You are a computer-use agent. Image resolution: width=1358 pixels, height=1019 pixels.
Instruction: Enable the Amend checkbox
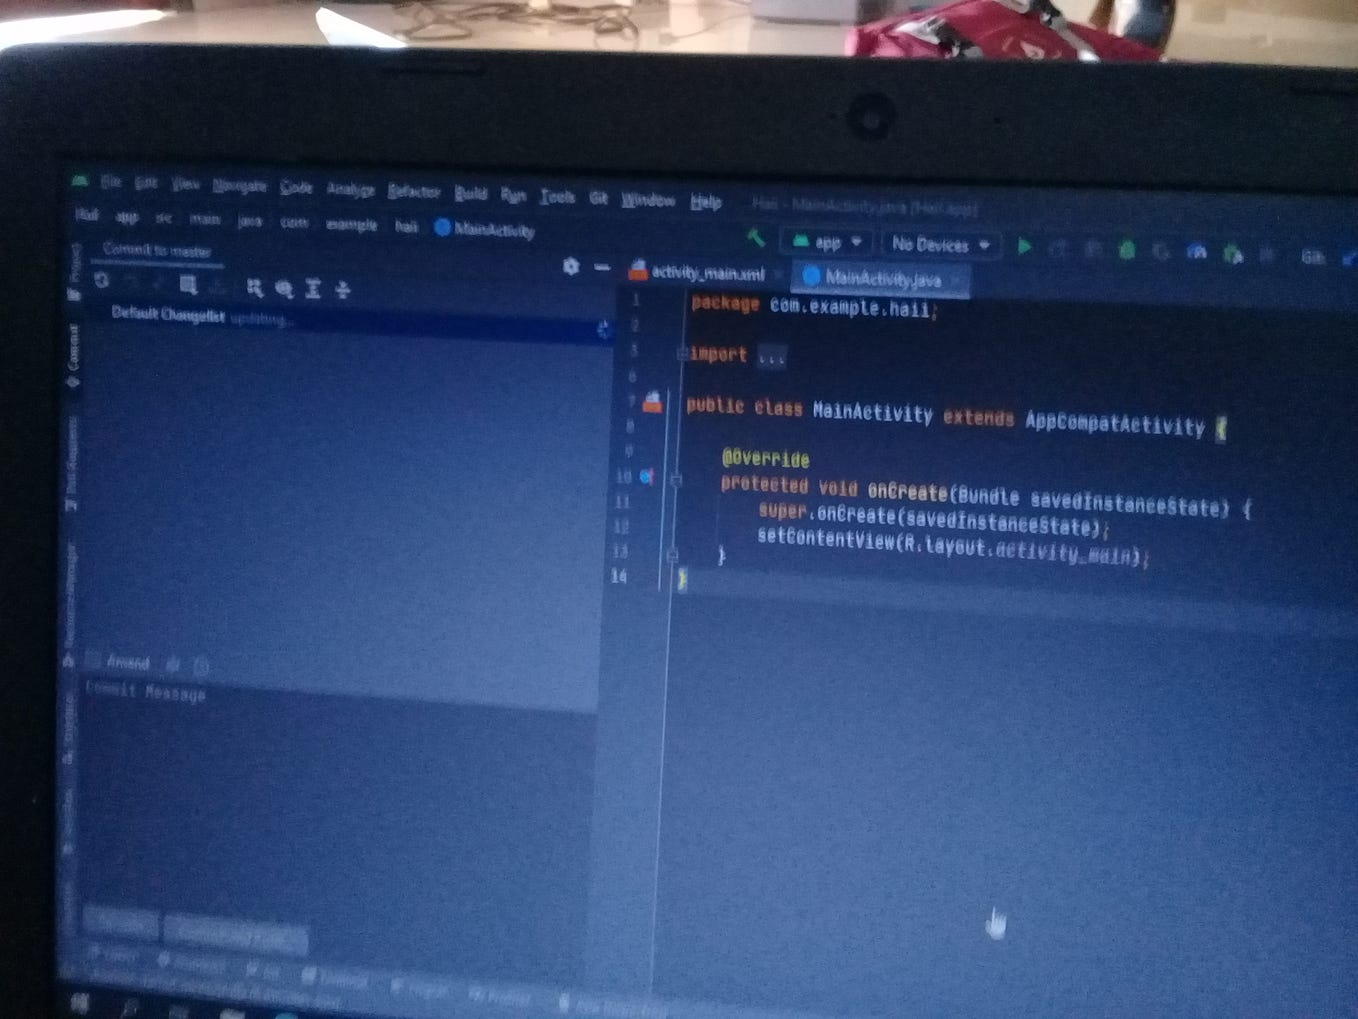click(x=92, y=663)
